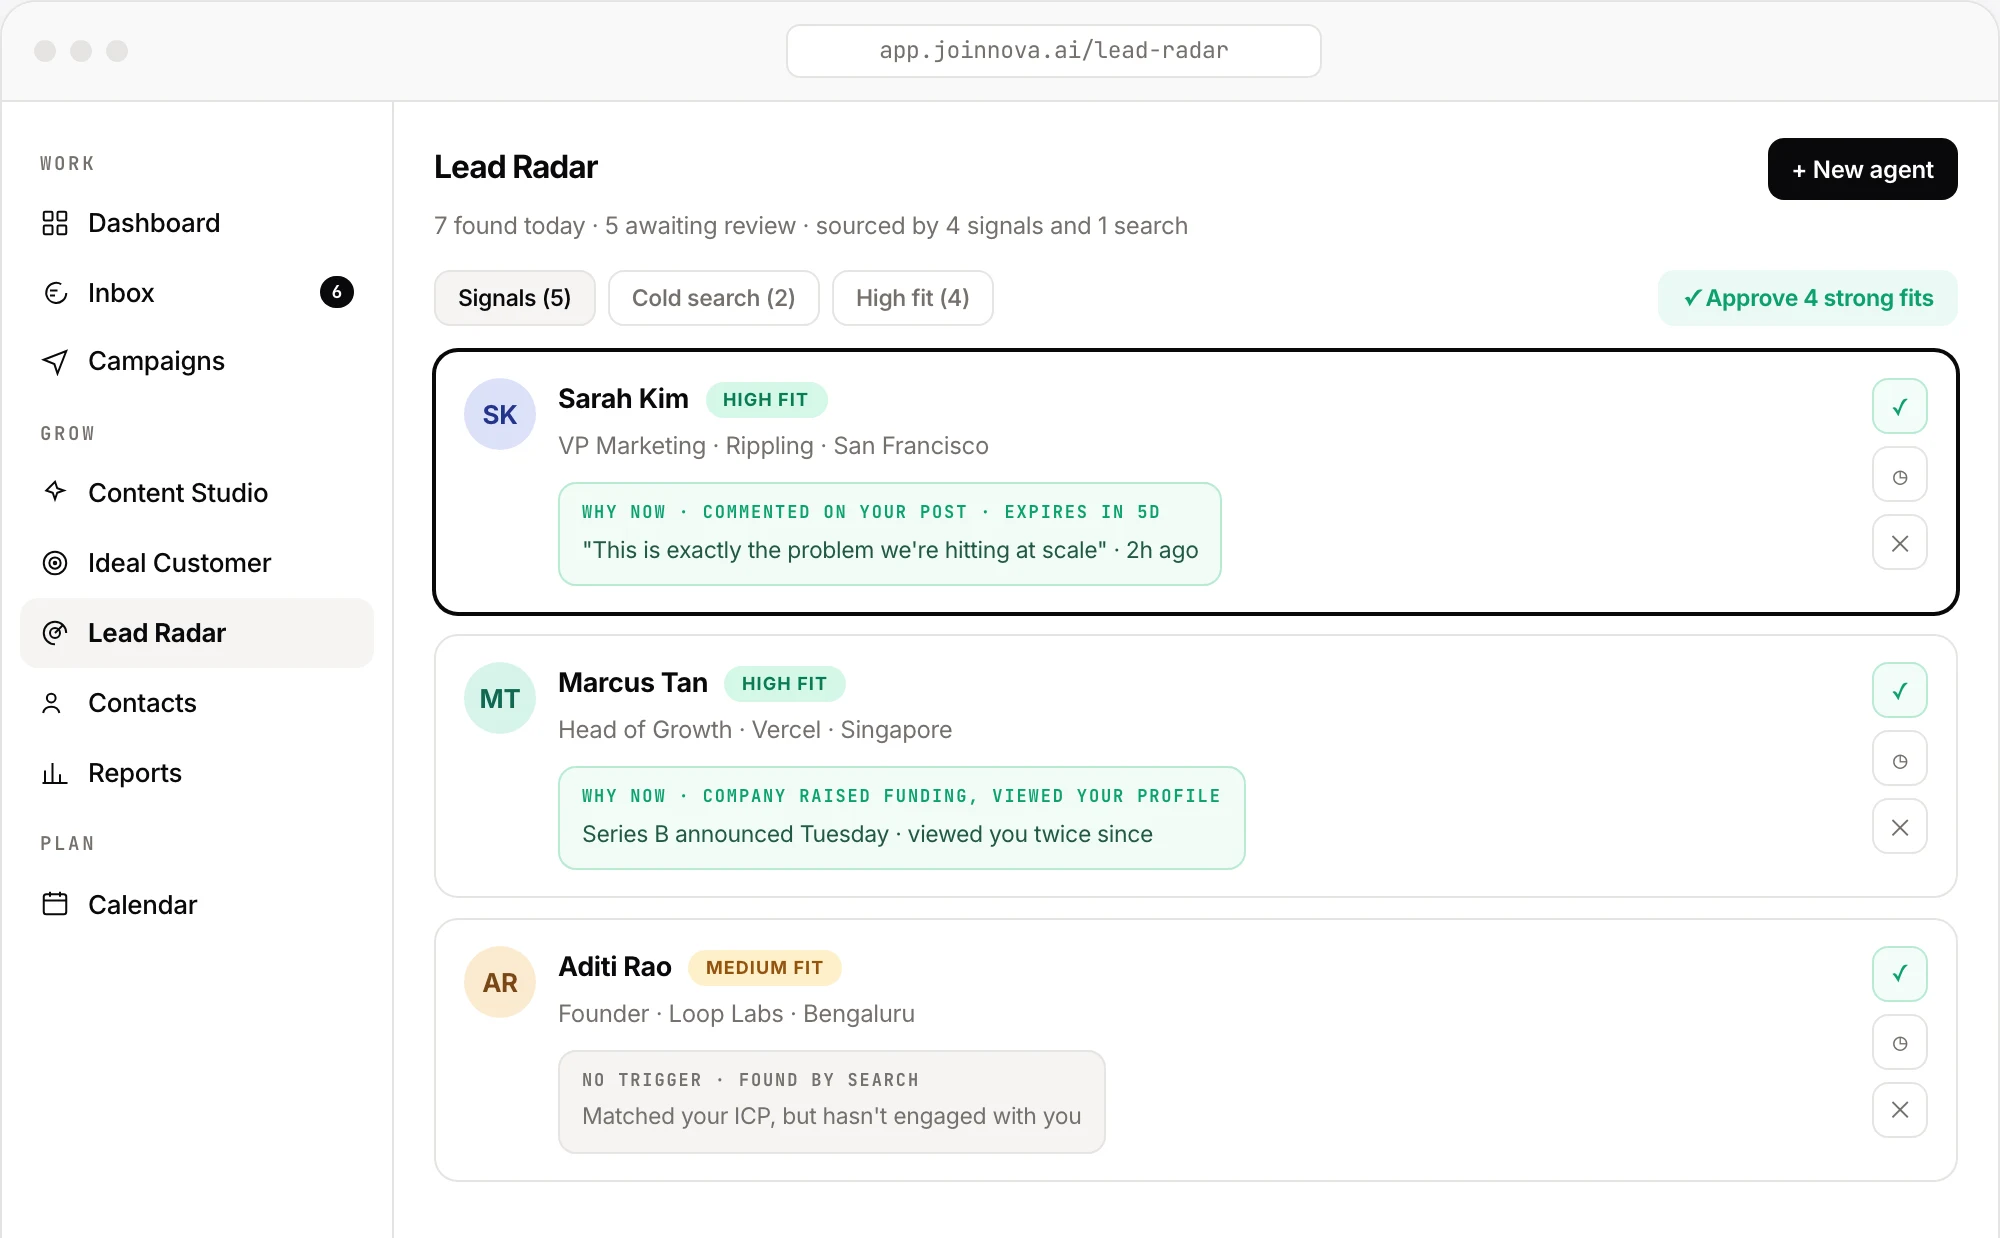2000x1238 pixels.
Task: Click the Sarah Kim name
Action: [623, 399]
